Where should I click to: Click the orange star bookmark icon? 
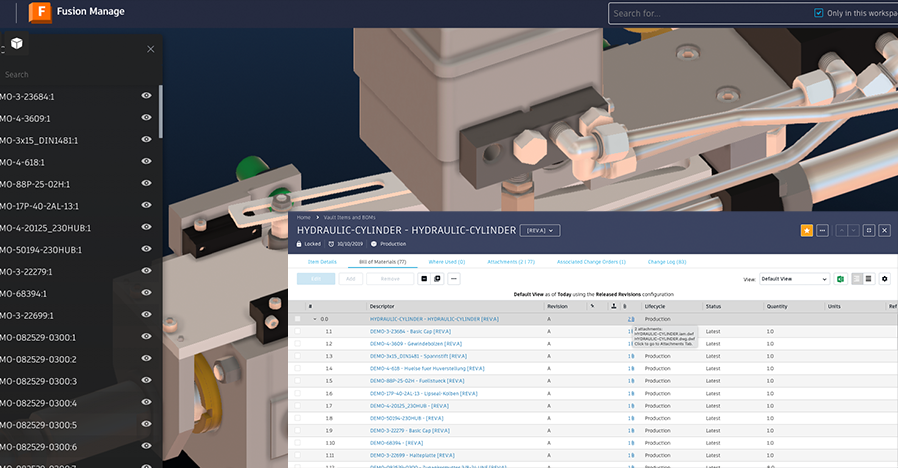[x=806, y=230]
